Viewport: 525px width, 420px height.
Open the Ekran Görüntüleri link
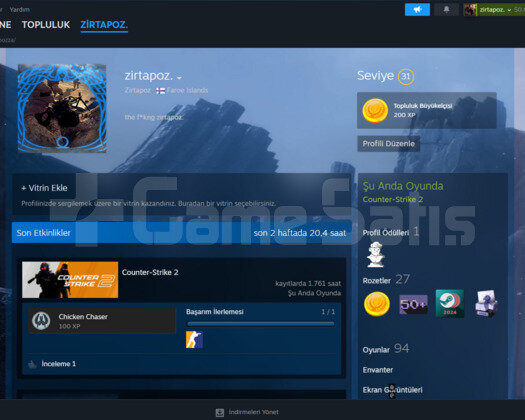[392, 390]
